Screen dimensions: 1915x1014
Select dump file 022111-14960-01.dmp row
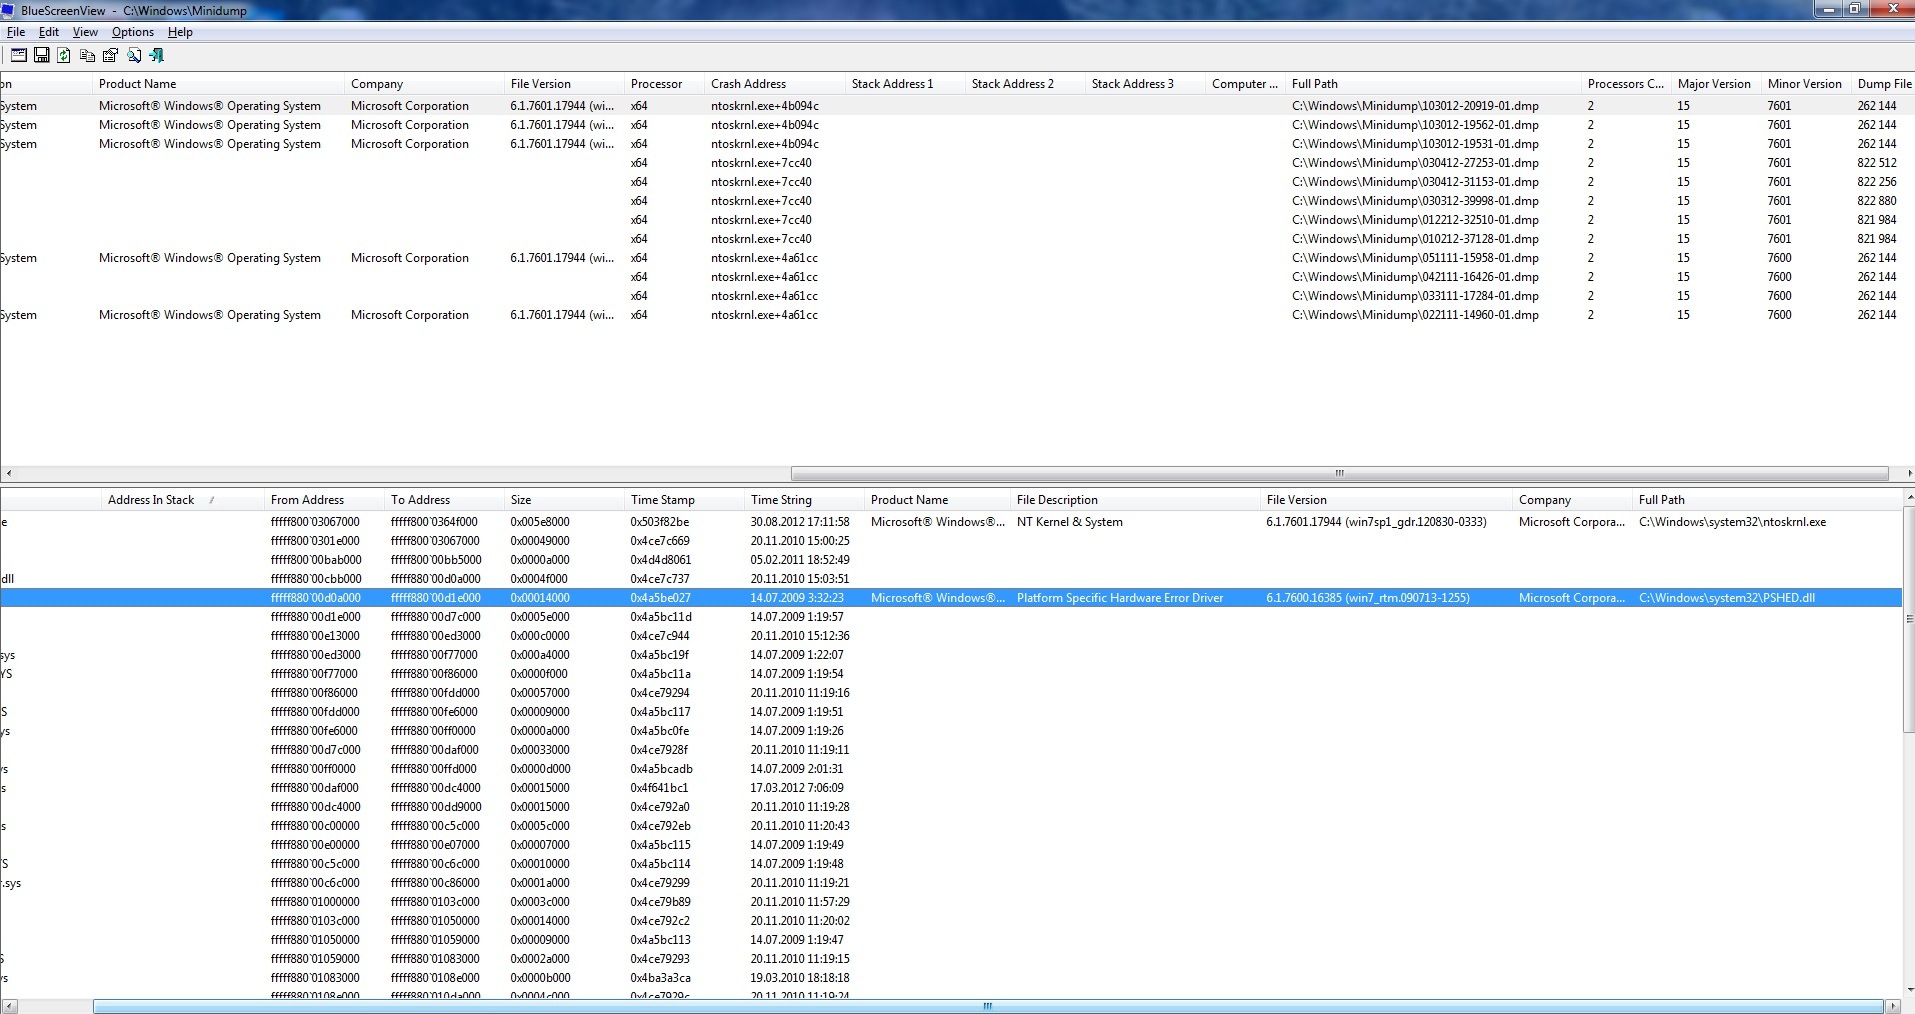pos(957,315)
